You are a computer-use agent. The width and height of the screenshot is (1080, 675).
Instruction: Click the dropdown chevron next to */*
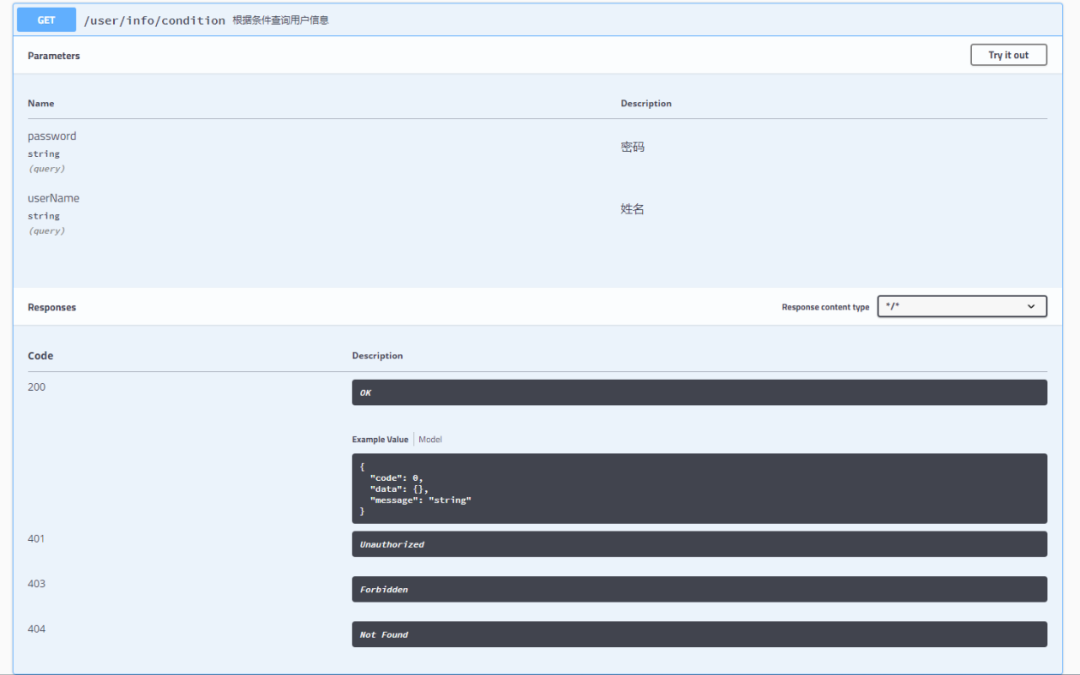(x=1031, y=307)
